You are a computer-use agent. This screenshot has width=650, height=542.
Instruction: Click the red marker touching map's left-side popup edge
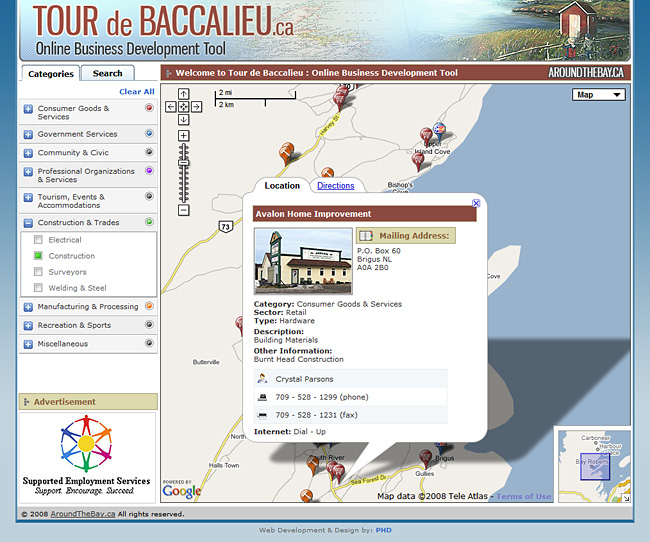click(x=240, y=325)
